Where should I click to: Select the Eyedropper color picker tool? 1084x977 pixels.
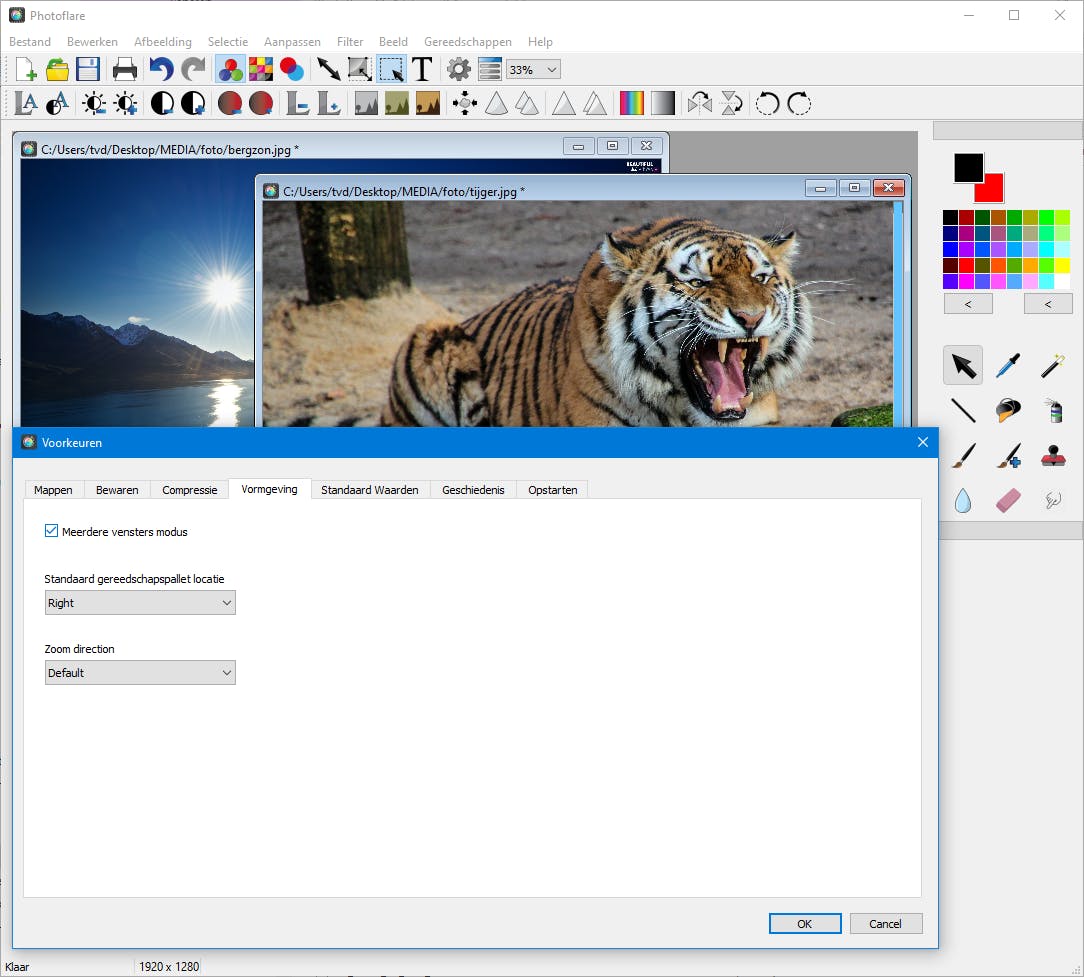pos(1008,366)
